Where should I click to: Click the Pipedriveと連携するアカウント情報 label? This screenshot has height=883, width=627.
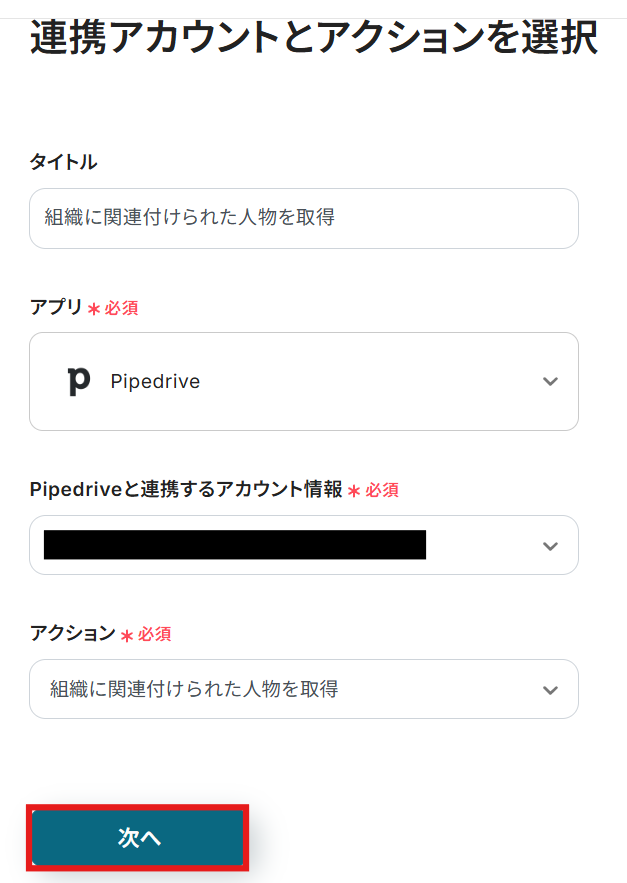(185, 490)
